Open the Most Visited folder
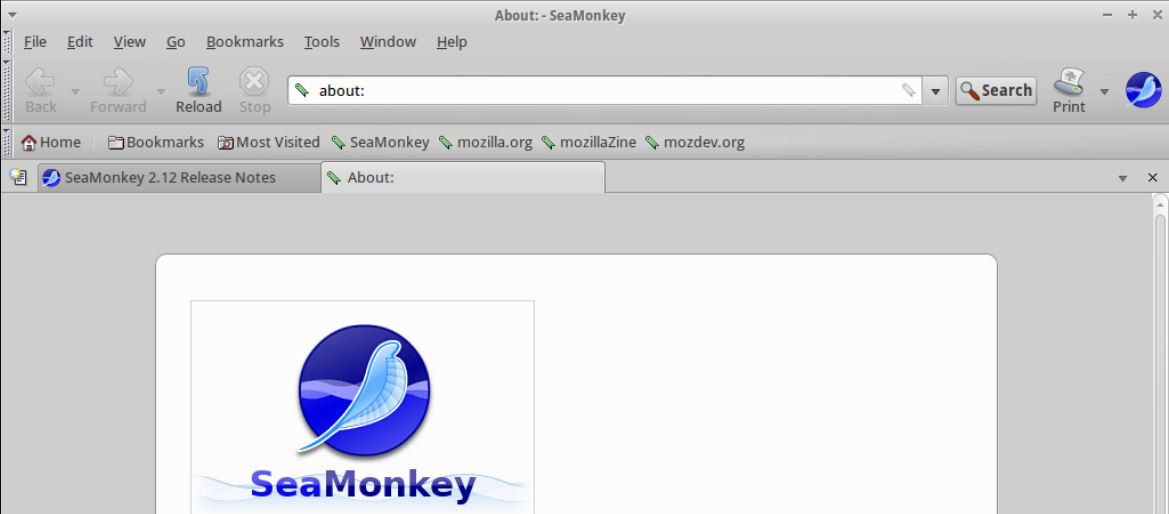The height and width of the screenshot is (514, 1169). [268, 142]
